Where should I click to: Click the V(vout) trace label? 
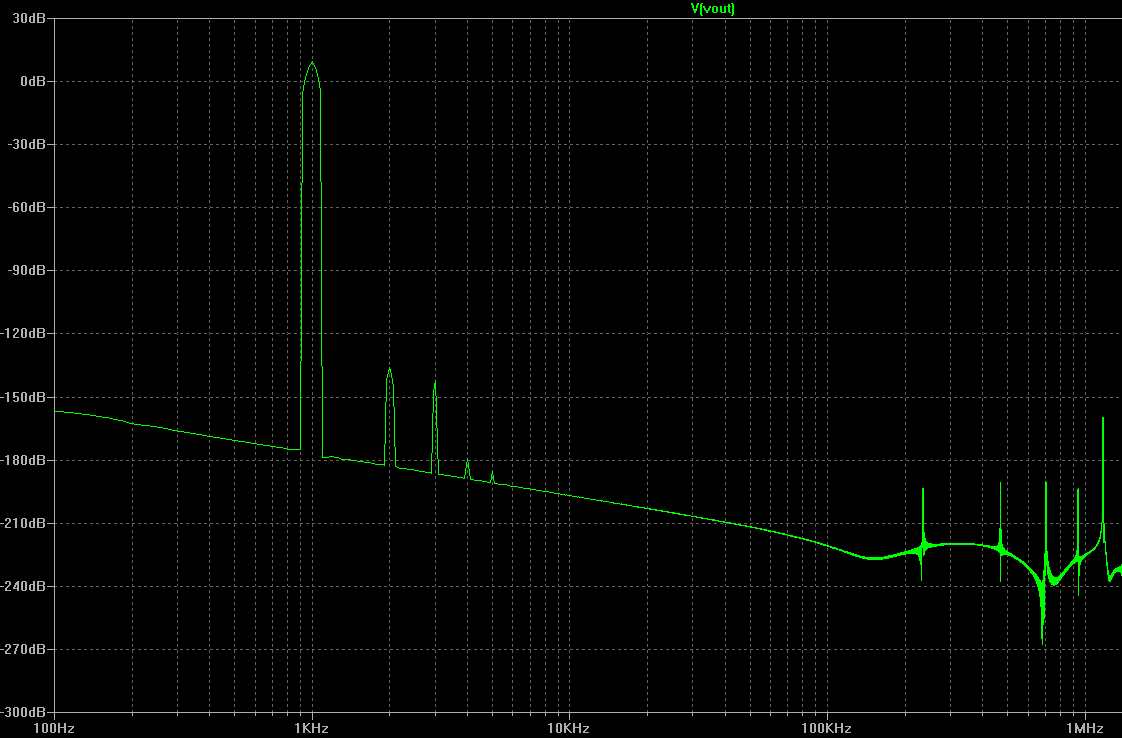712,9
